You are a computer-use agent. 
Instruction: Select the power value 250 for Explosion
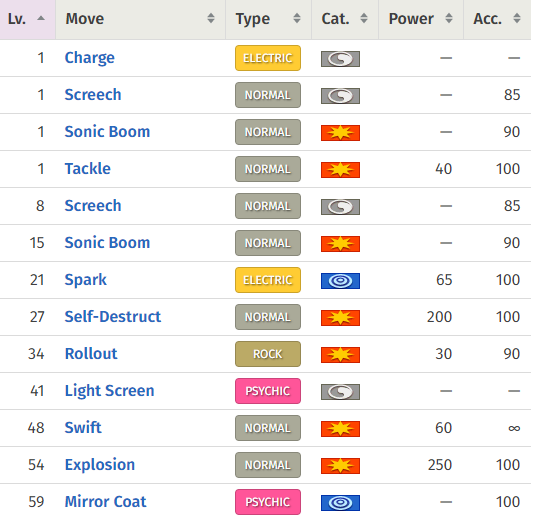pyautogui.click(x=440, y=465)
